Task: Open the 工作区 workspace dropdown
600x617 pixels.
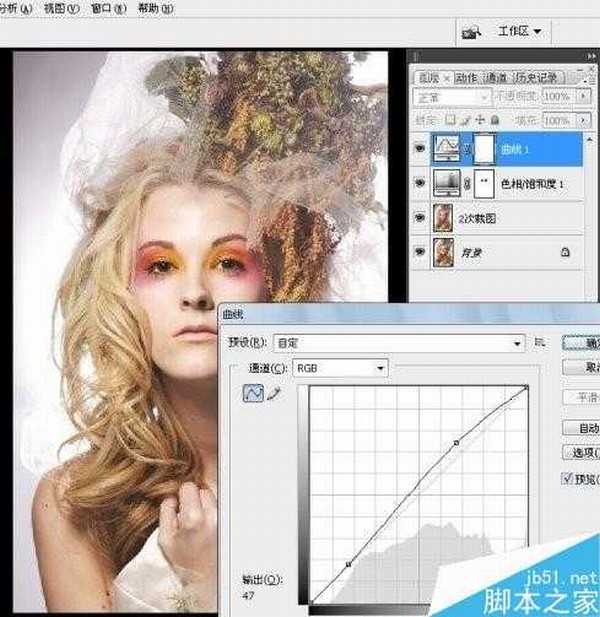Action: click(519, 32)
